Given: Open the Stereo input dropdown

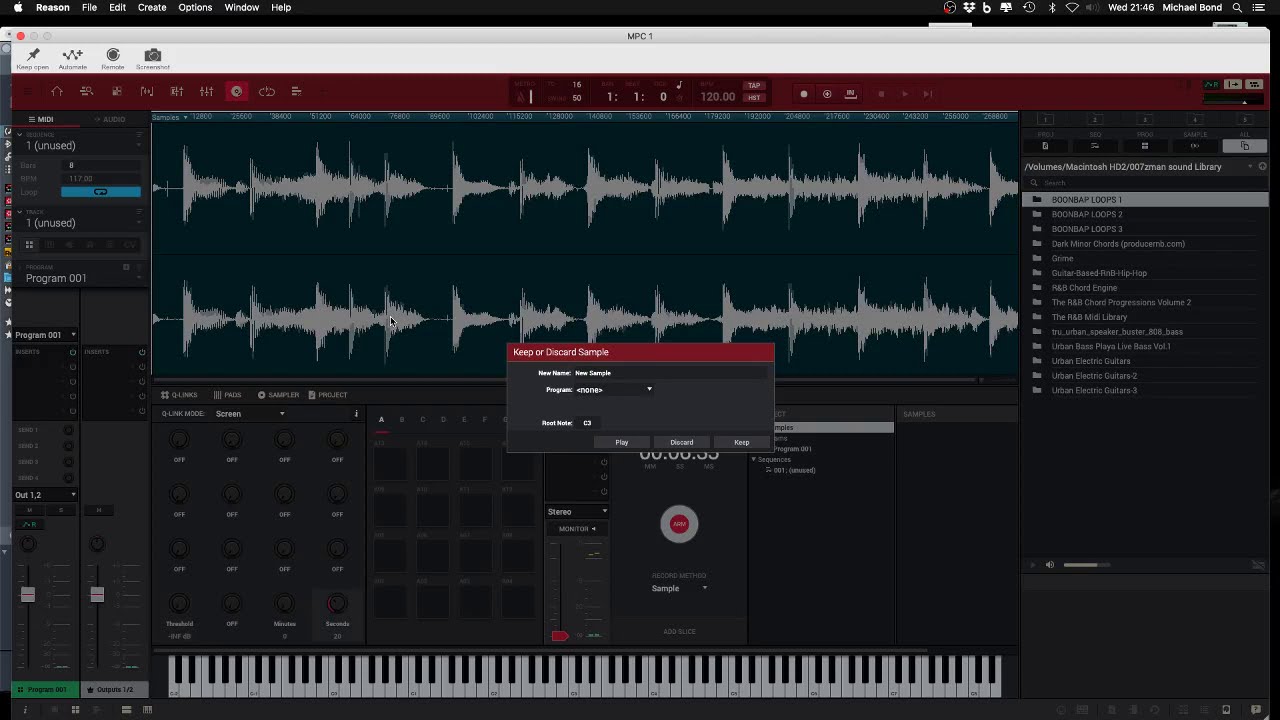Looking at the screenshot, I should coord(577,512).
